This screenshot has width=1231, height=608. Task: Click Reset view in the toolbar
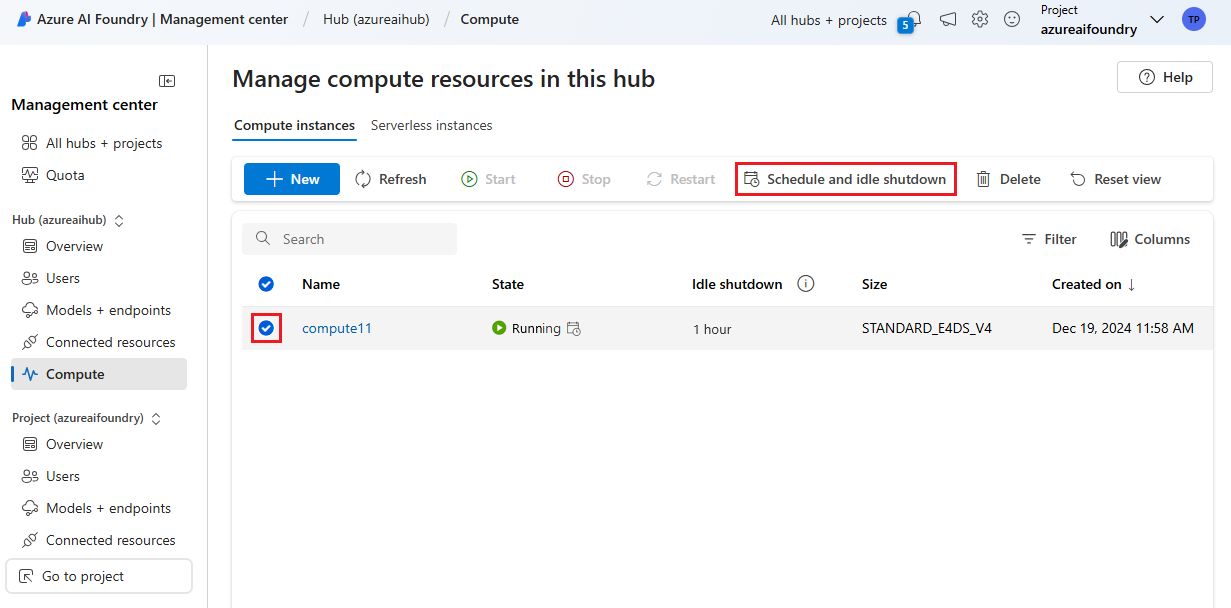pyautogui.click(x=1115, y=179)
